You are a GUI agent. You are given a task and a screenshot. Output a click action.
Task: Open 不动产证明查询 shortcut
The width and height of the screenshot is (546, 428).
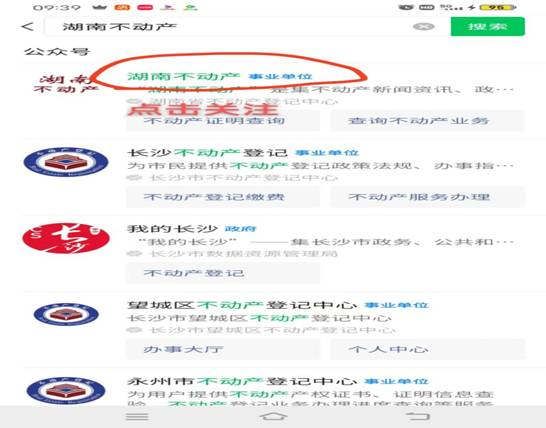pos(223,121)
